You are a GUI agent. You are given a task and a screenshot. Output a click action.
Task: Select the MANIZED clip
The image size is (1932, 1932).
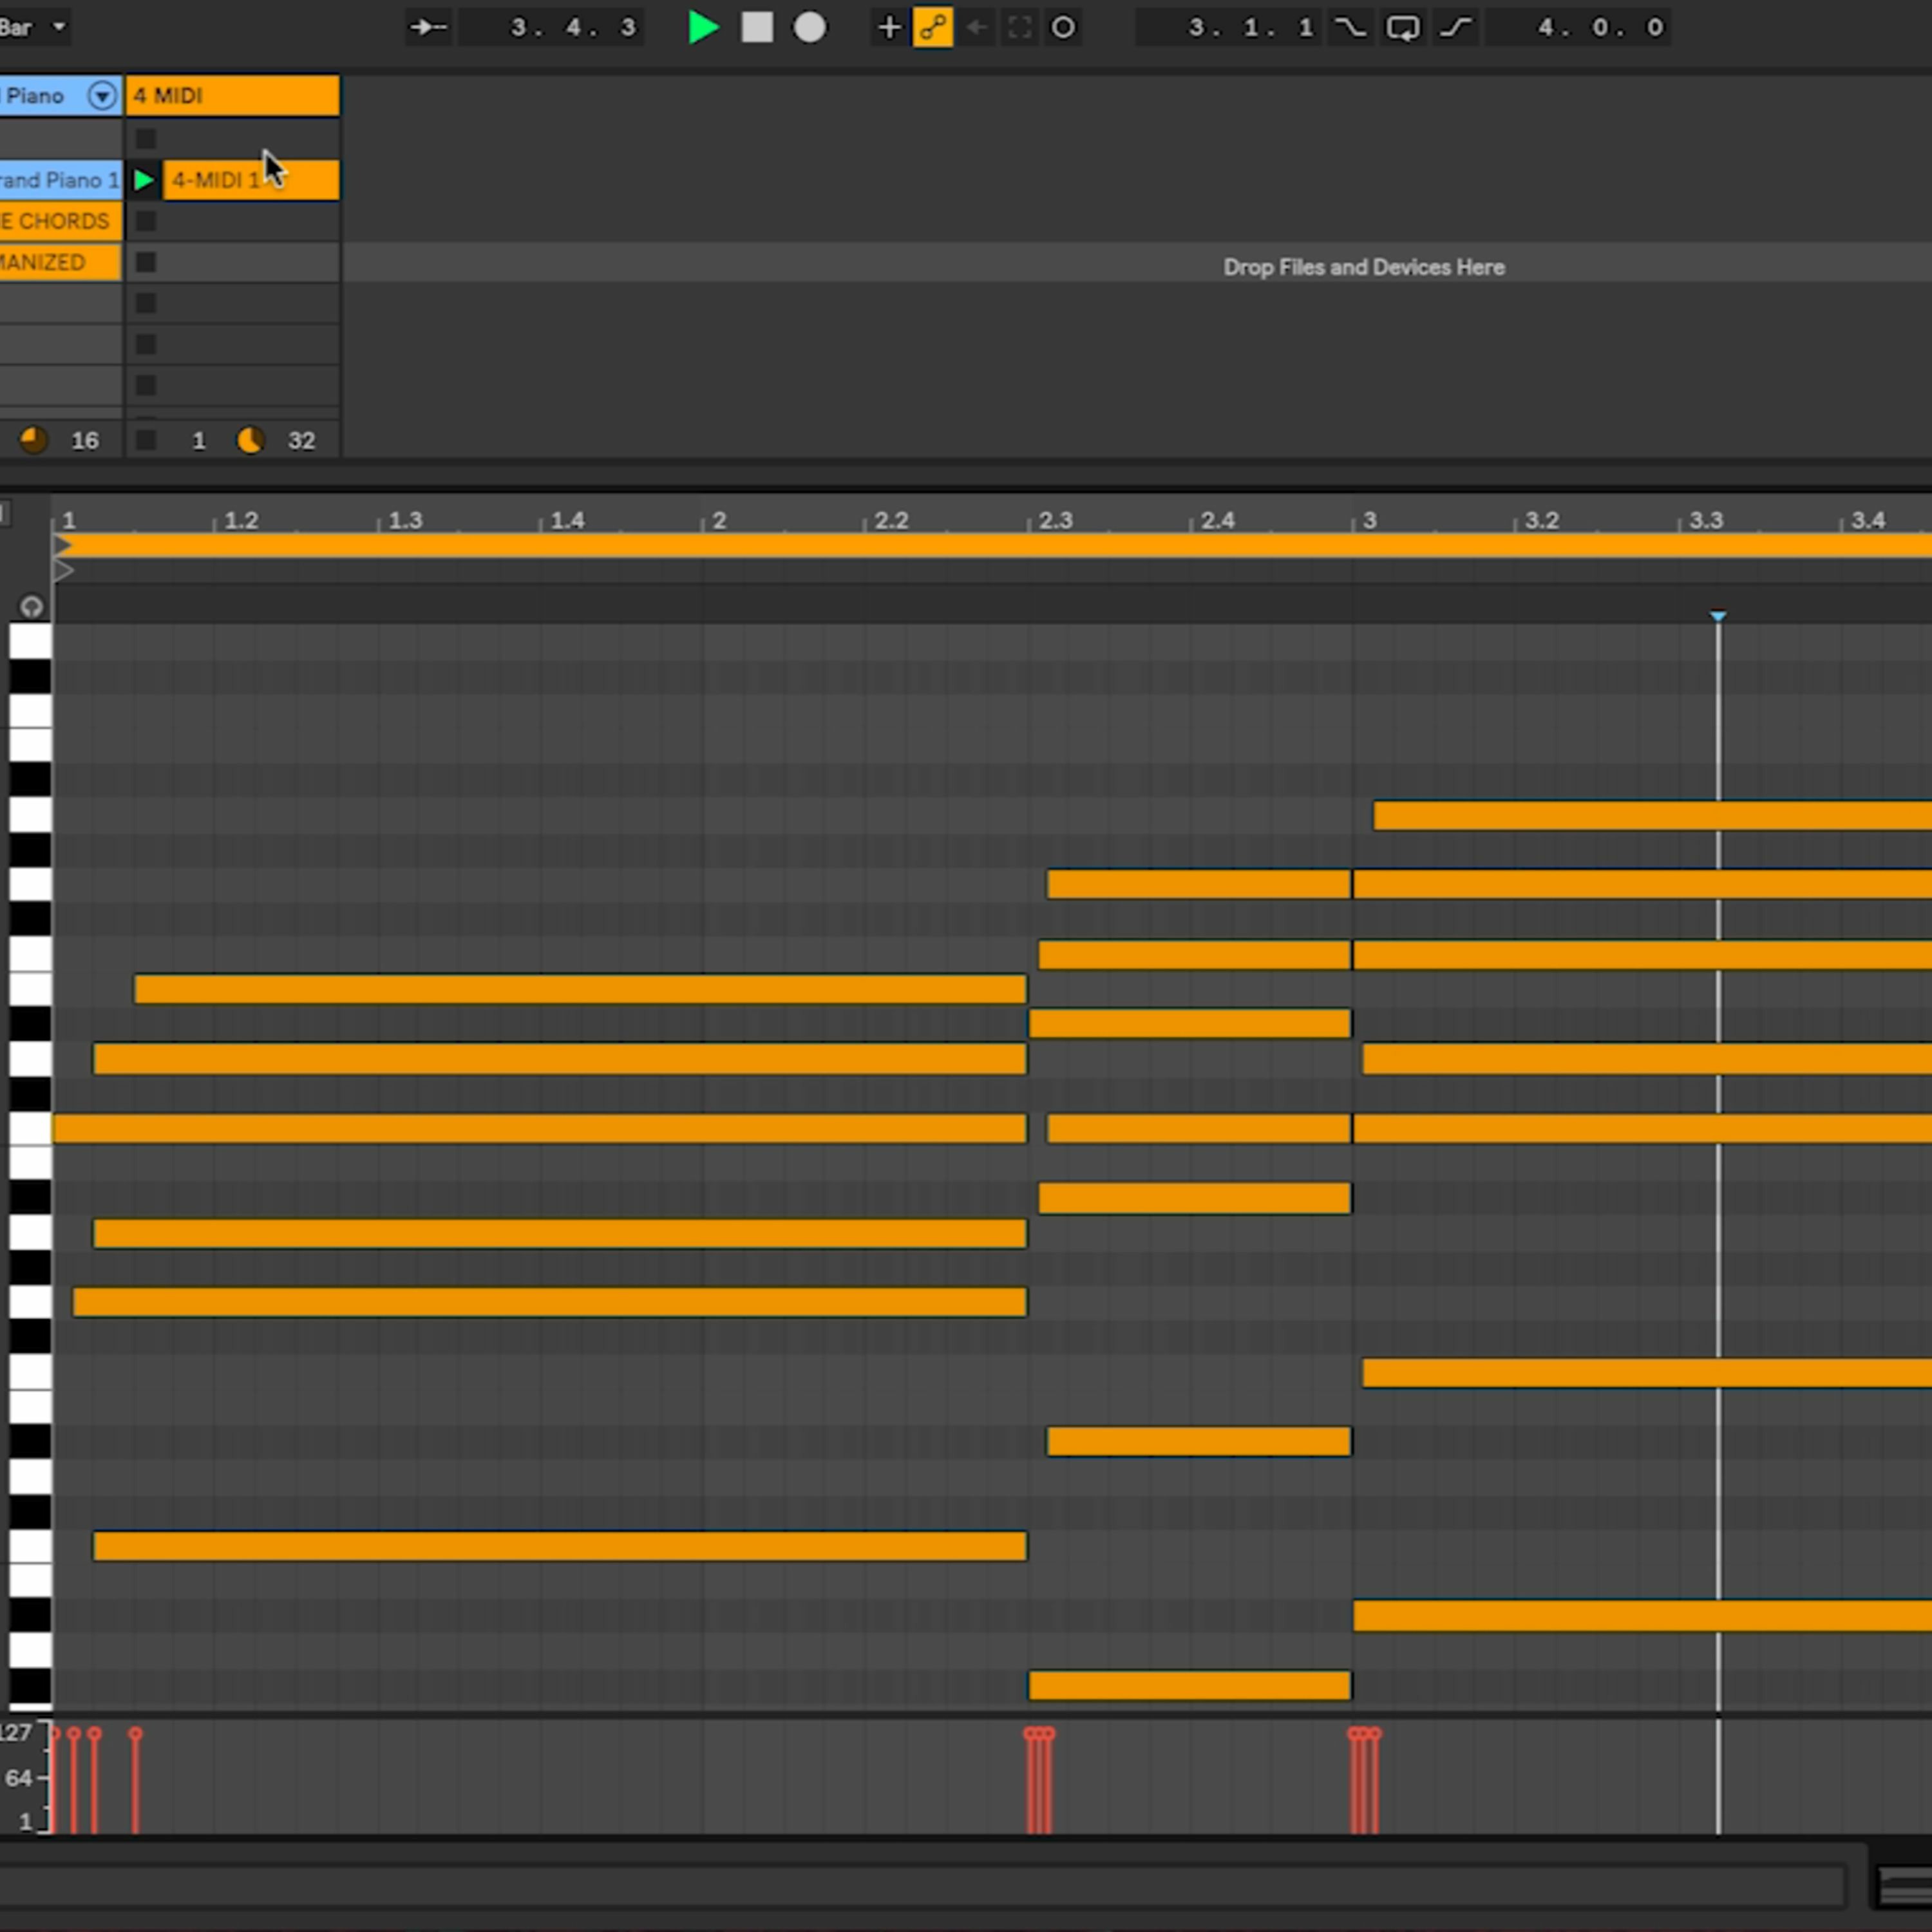[60, 262]
